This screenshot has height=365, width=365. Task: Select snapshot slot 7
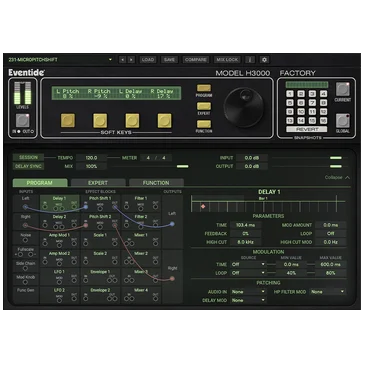click(312, 103)
